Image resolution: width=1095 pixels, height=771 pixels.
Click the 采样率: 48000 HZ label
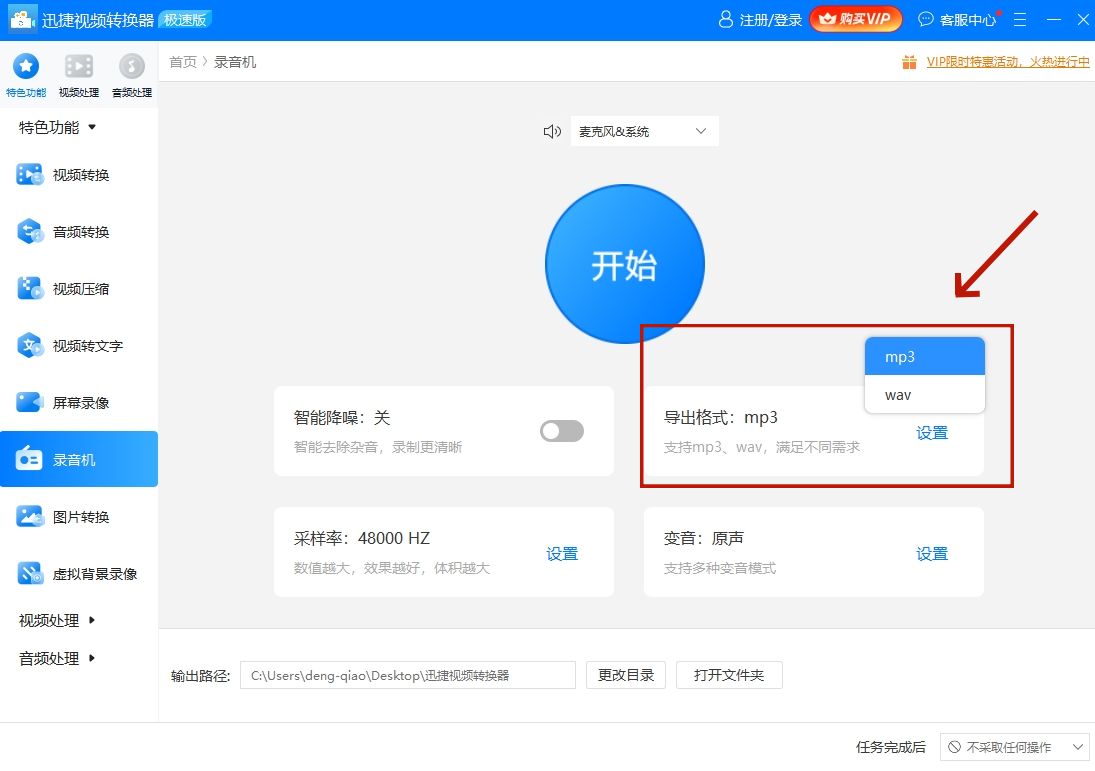362,538
